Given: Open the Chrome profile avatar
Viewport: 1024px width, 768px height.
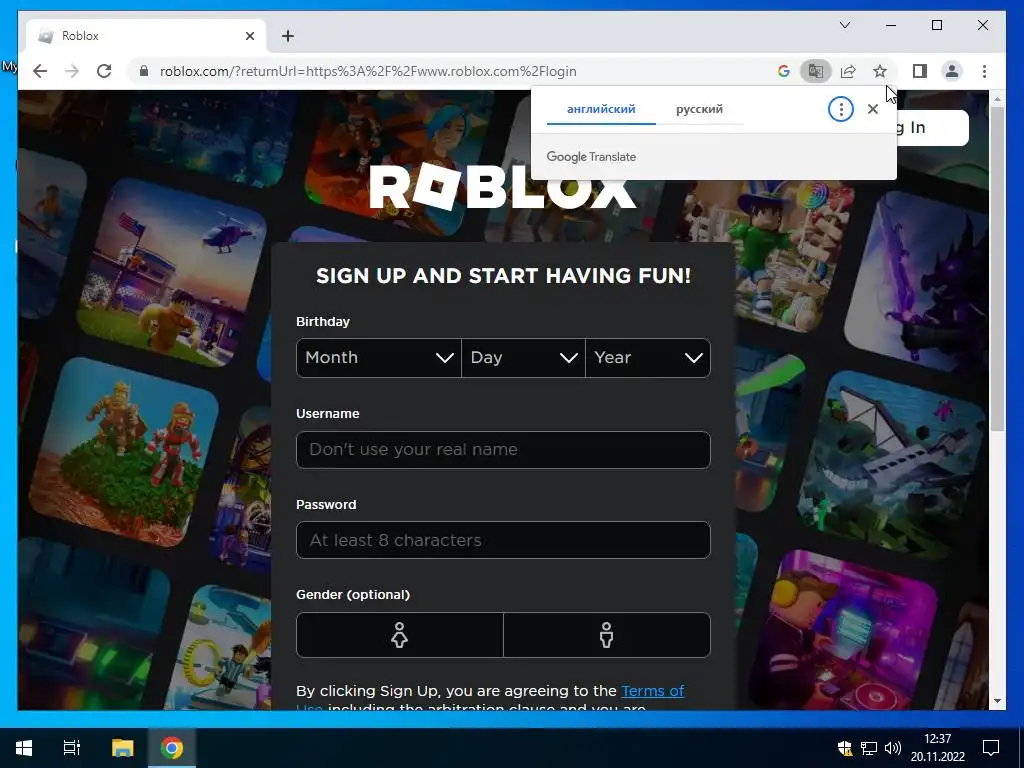Looking at the screenshot, I should (952, 71).
